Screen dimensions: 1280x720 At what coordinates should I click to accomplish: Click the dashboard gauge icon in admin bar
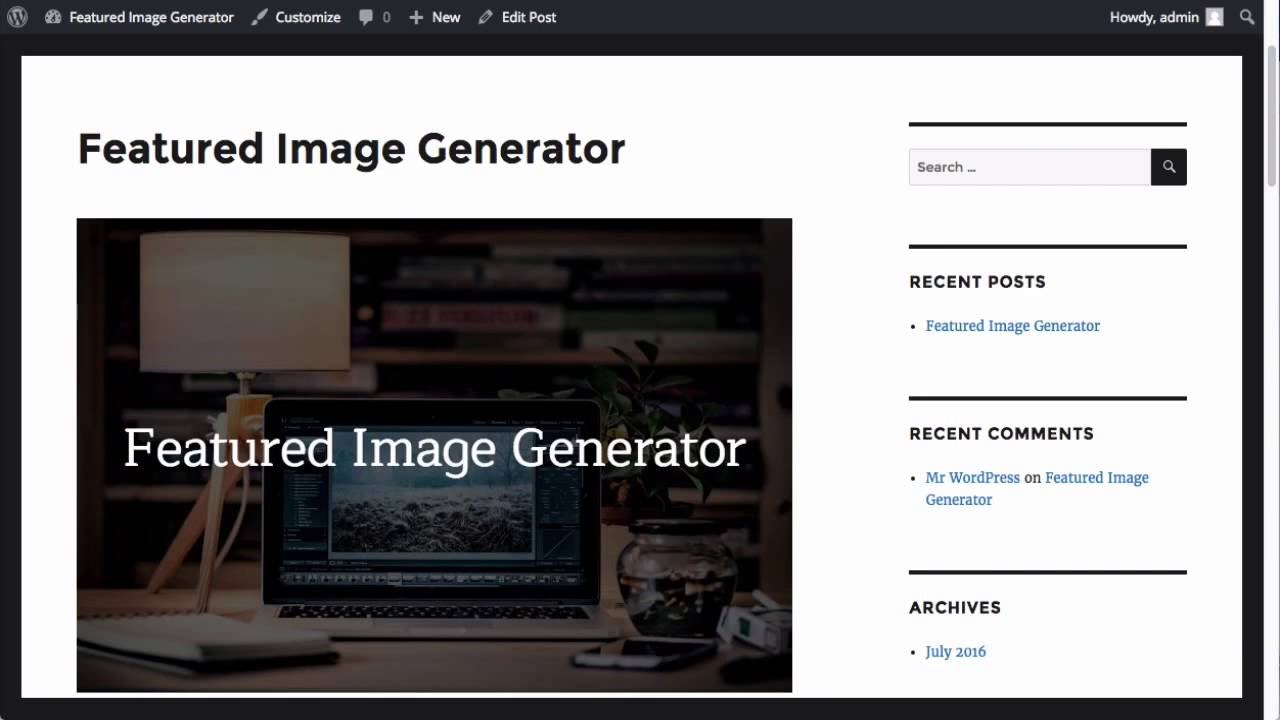pyautogui.click(x=53, y=17)
